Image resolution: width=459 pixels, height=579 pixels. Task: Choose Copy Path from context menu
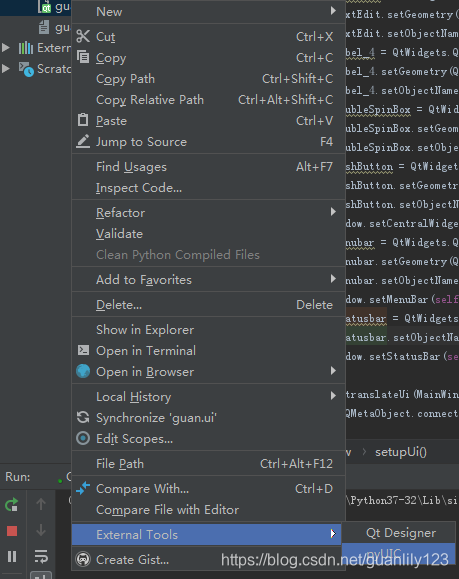pos(208,79)
